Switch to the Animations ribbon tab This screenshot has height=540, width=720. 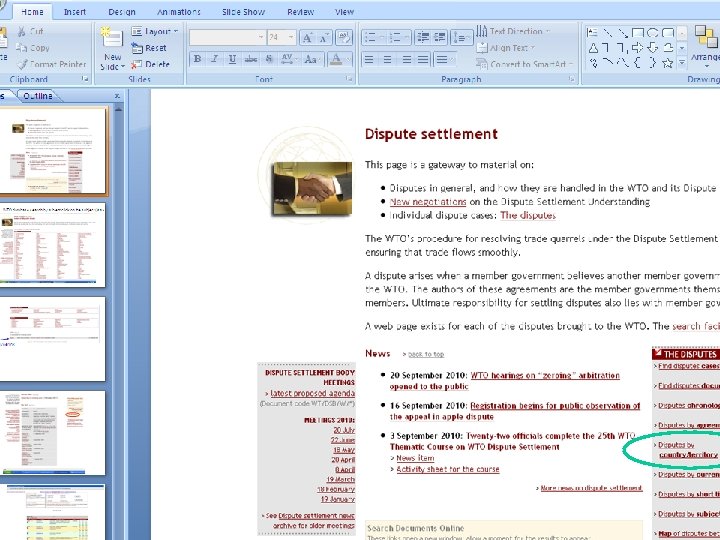click(179, 12)
